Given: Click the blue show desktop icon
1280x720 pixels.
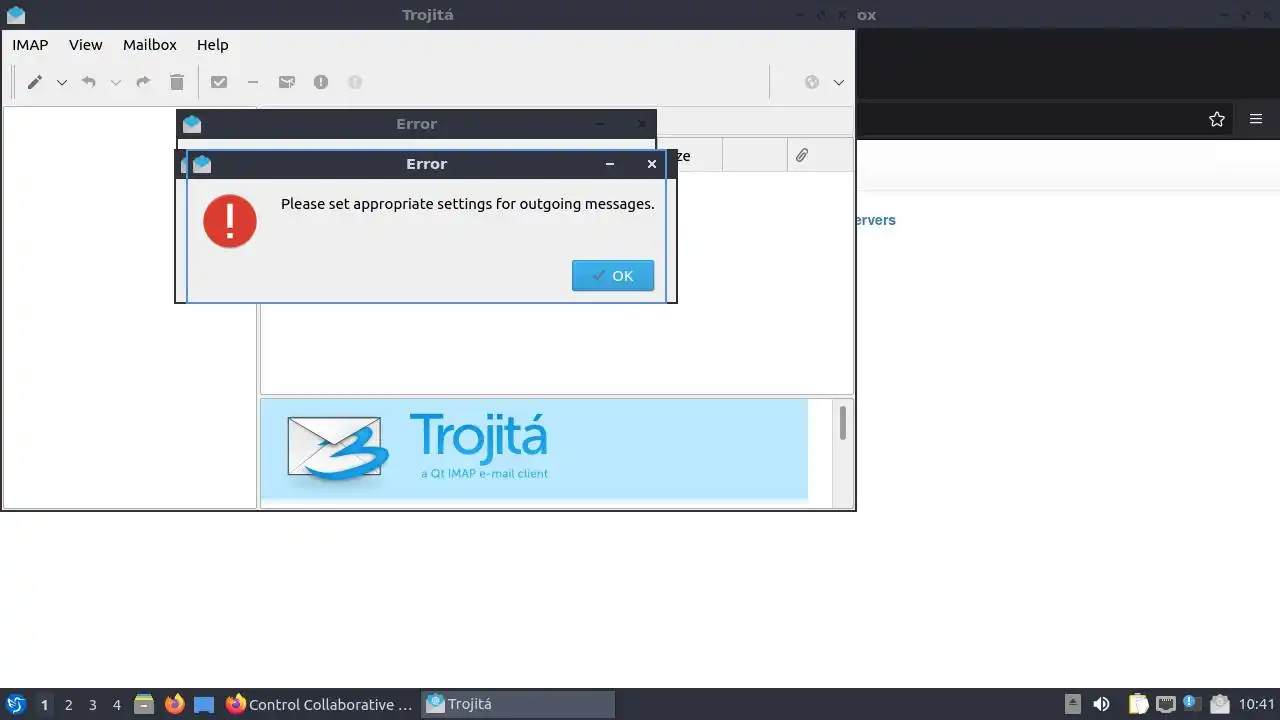Looking at the screenshot, I should point(204,704).
